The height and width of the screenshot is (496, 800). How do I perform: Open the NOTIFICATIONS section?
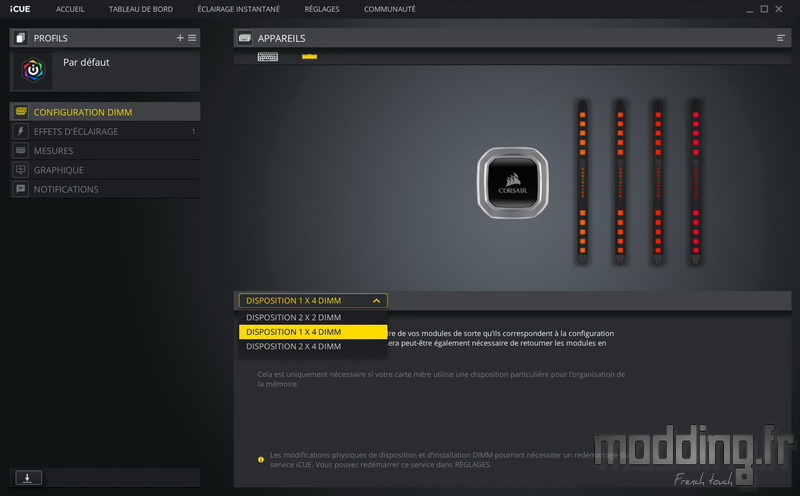tap(105, 189)
